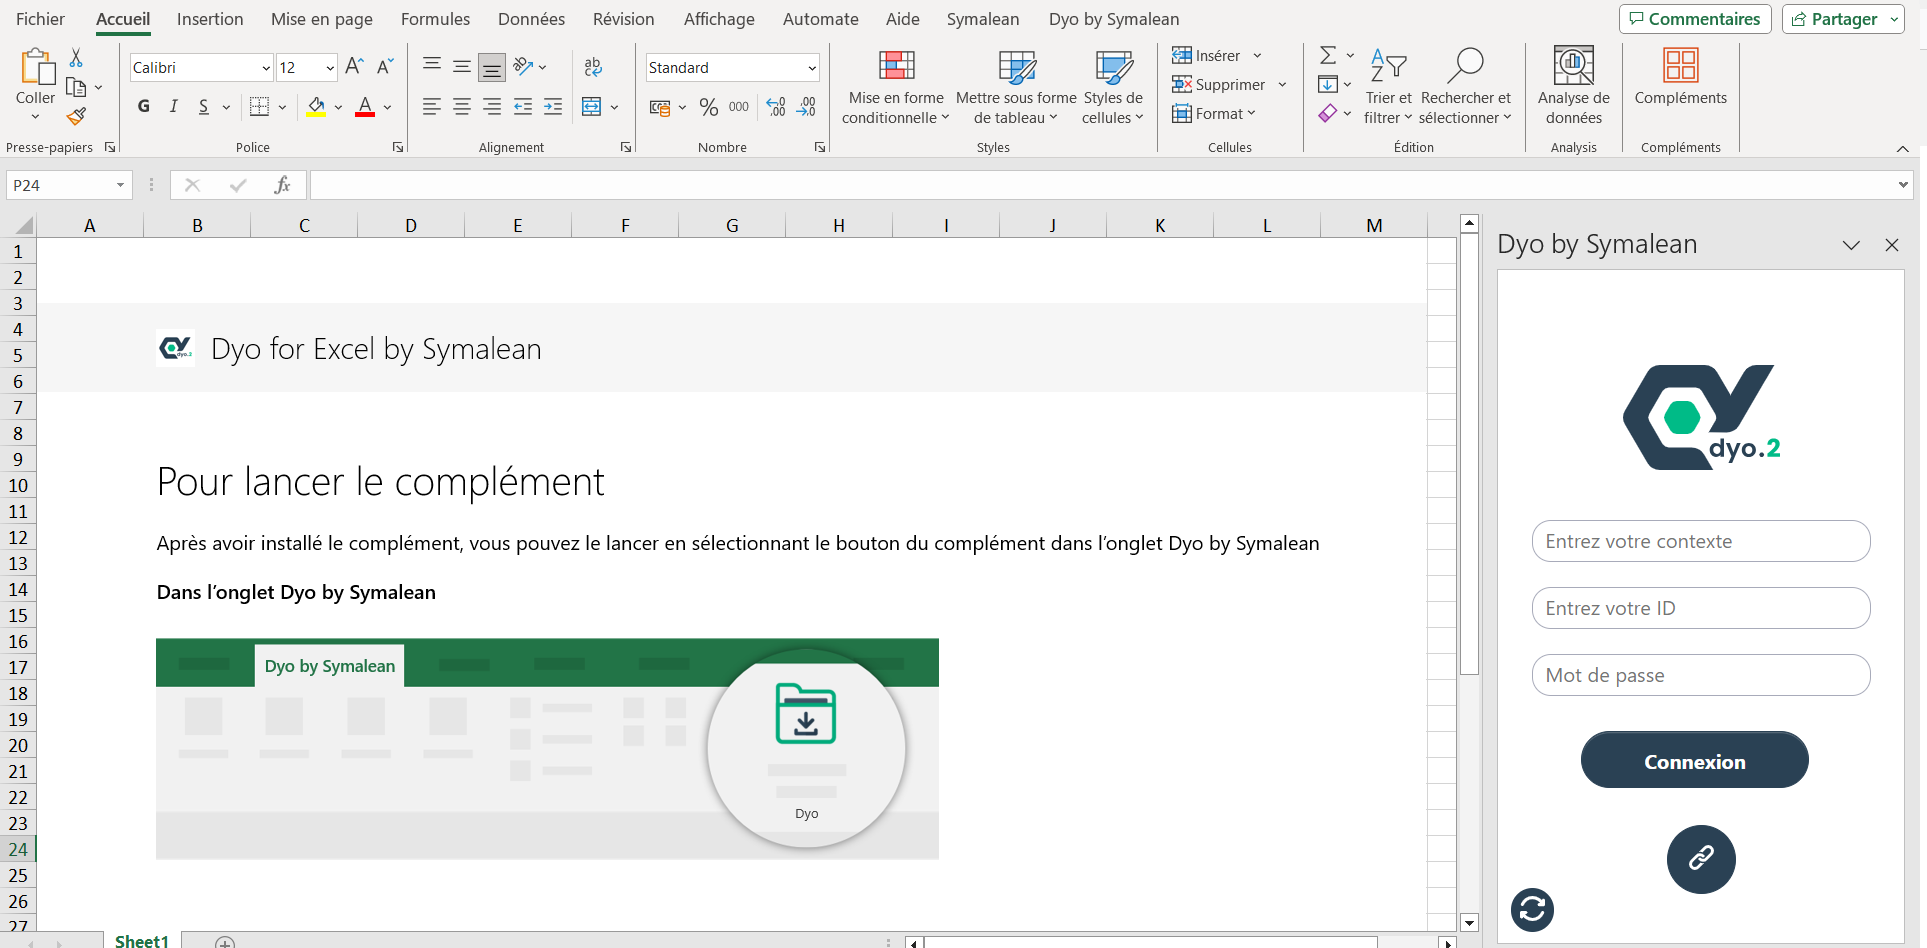Apply yellow fill color

click(x=316, y=107)
